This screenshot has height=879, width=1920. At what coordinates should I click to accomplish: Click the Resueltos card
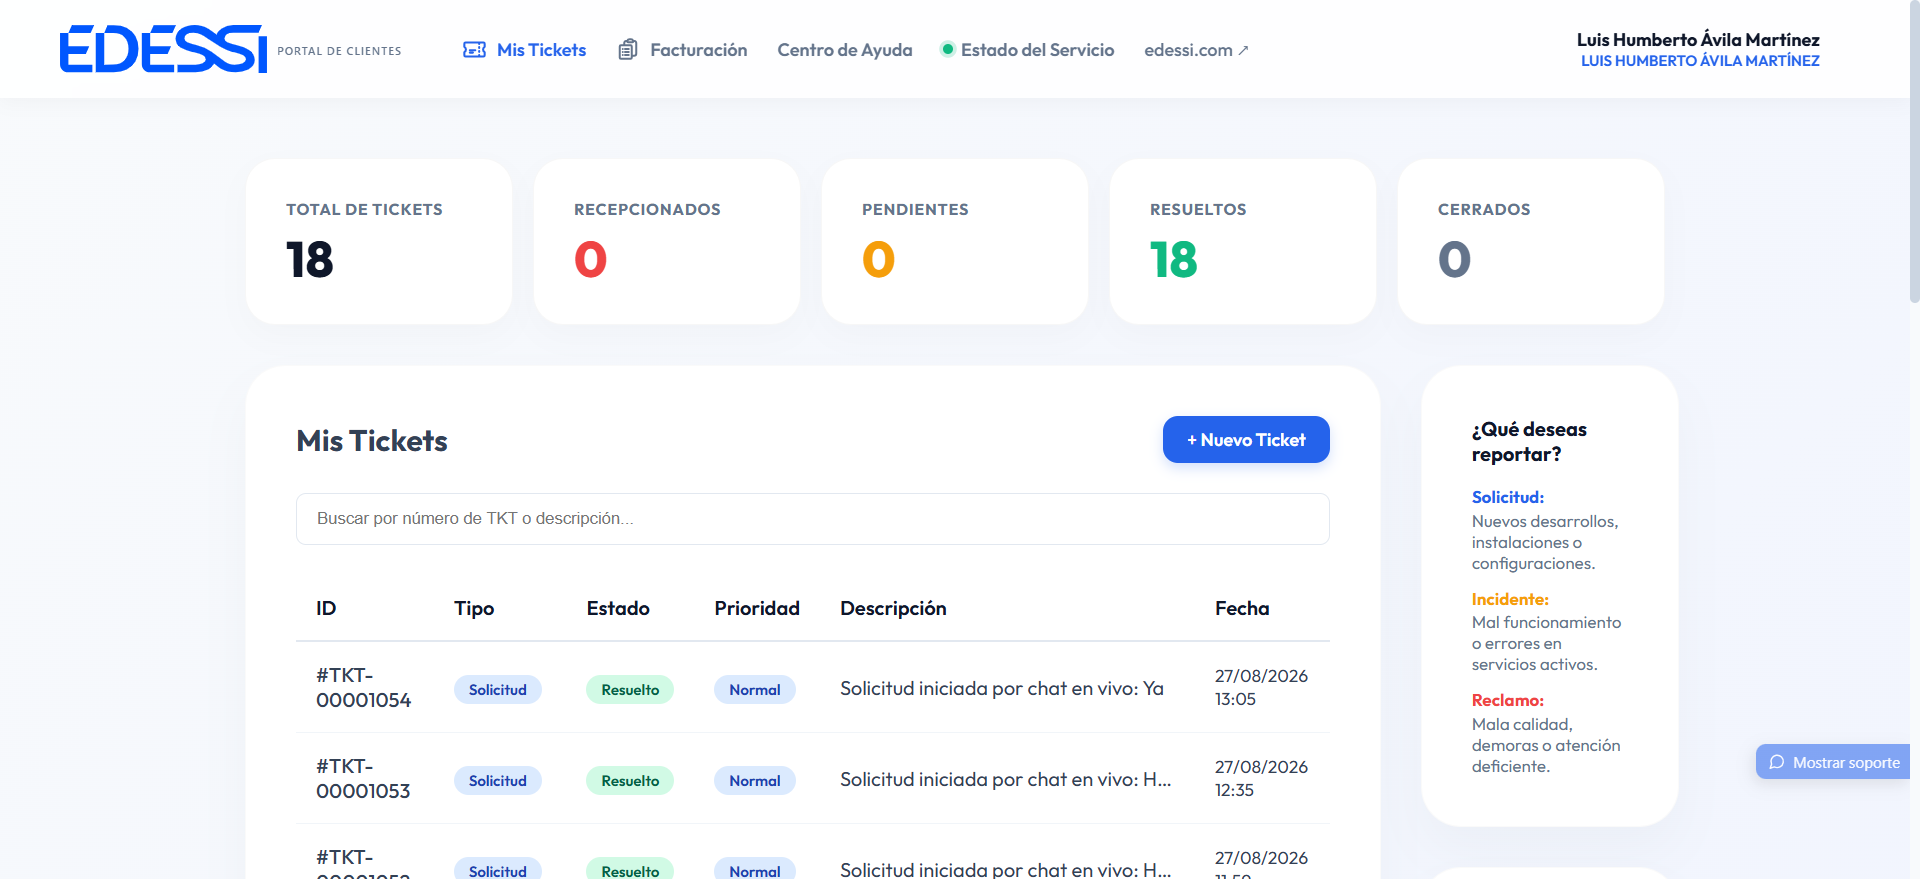(x=1243, y=241)
